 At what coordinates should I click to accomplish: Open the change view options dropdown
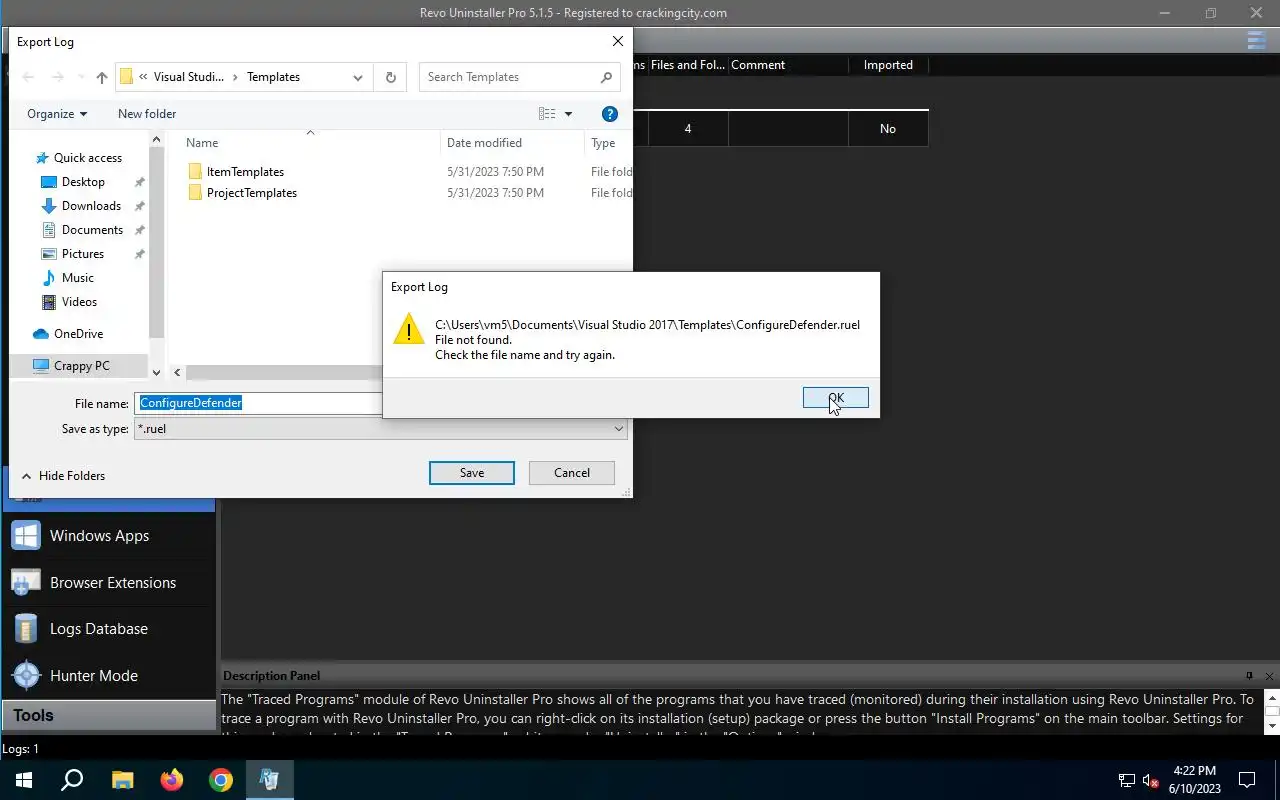569,114
